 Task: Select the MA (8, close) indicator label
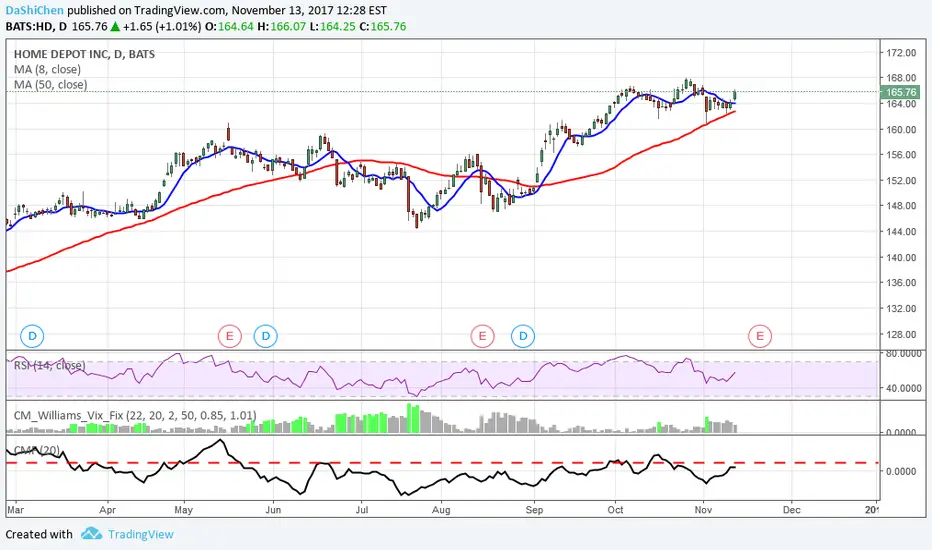coord(48,70)
